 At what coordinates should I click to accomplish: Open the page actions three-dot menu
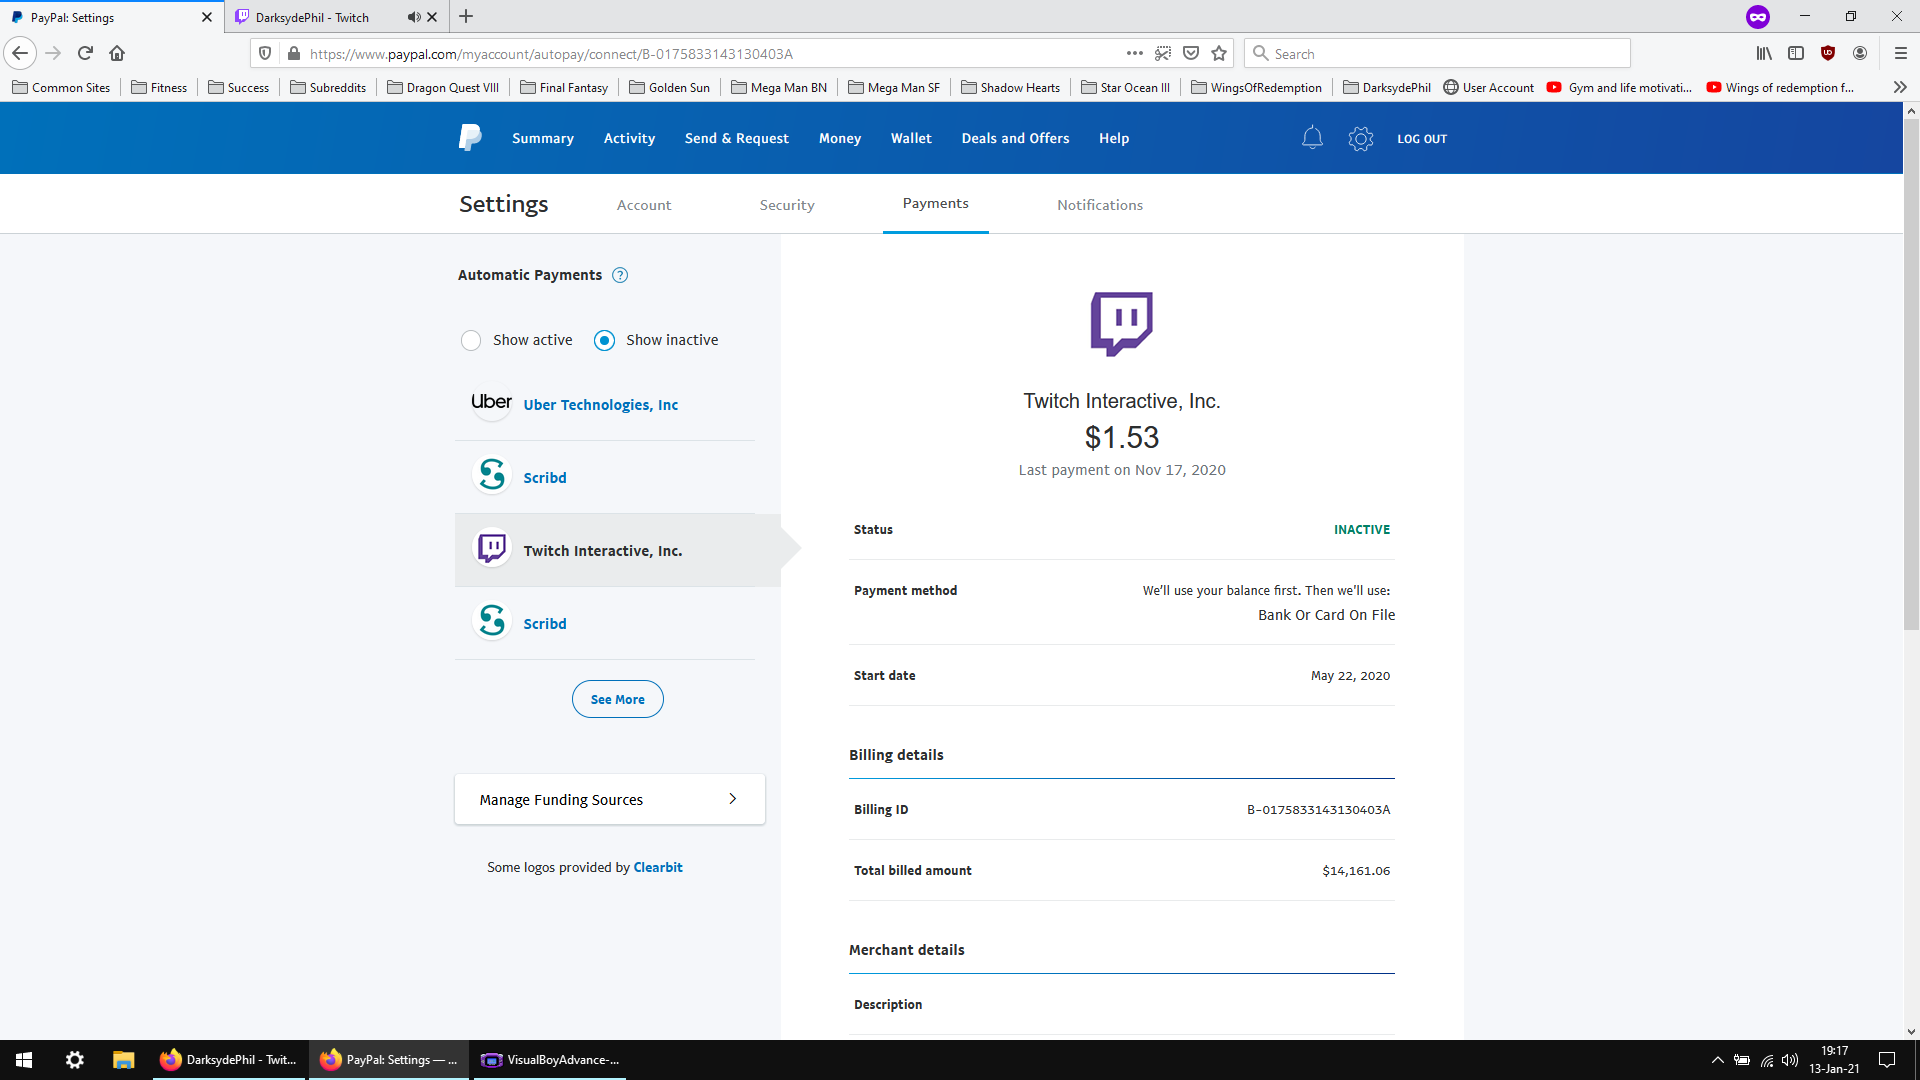tap(1135, 53)
